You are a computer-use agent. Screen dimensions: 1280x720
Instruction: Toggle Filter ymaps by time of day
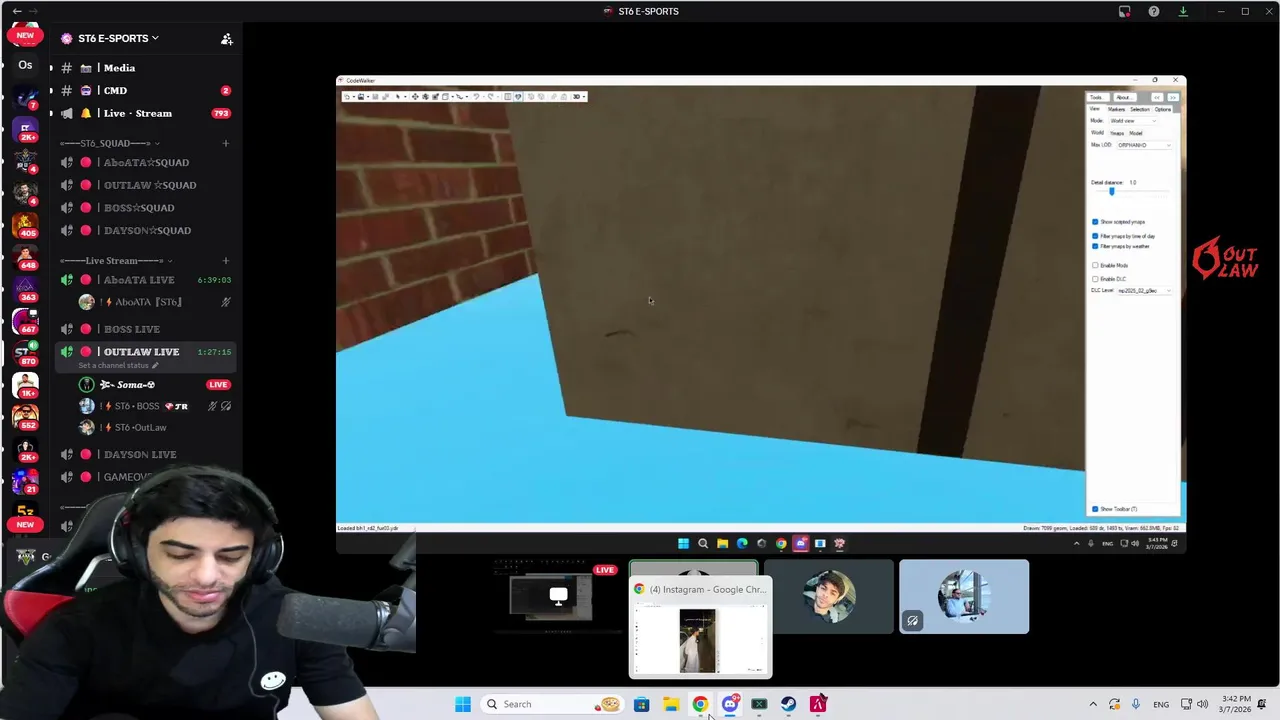click(1095, 236)
